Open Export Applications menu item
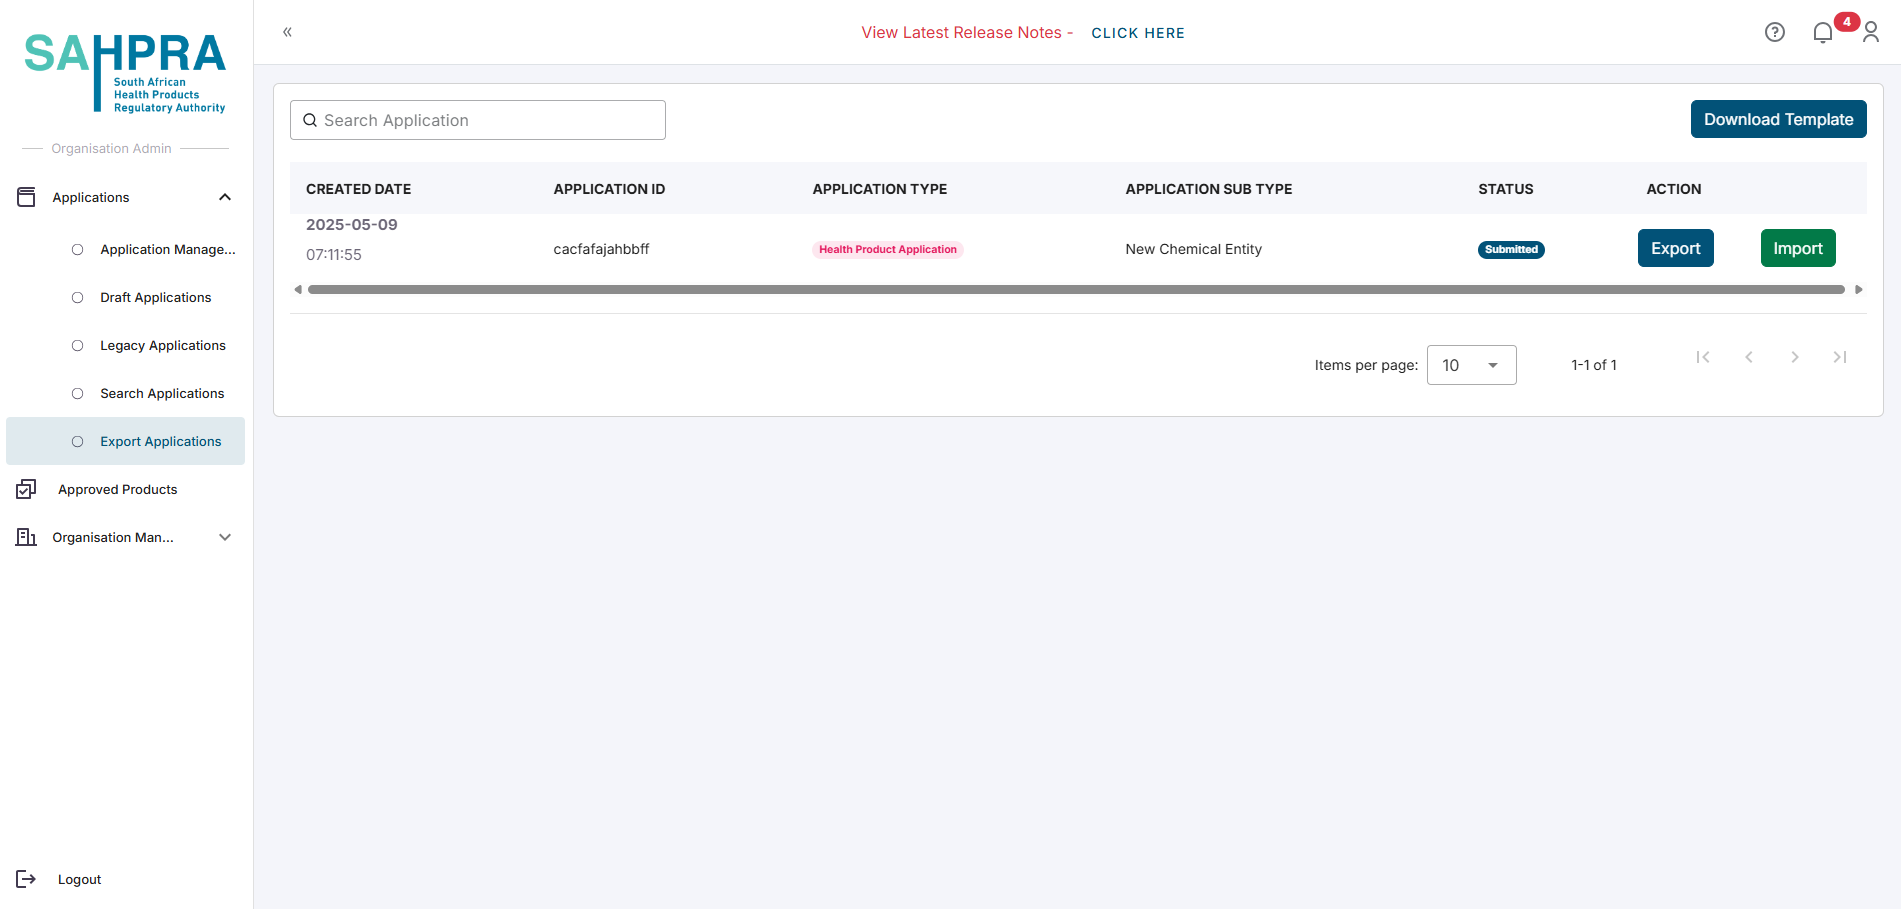The height and width of the screenshot is (909, 1901). (160, 441)
